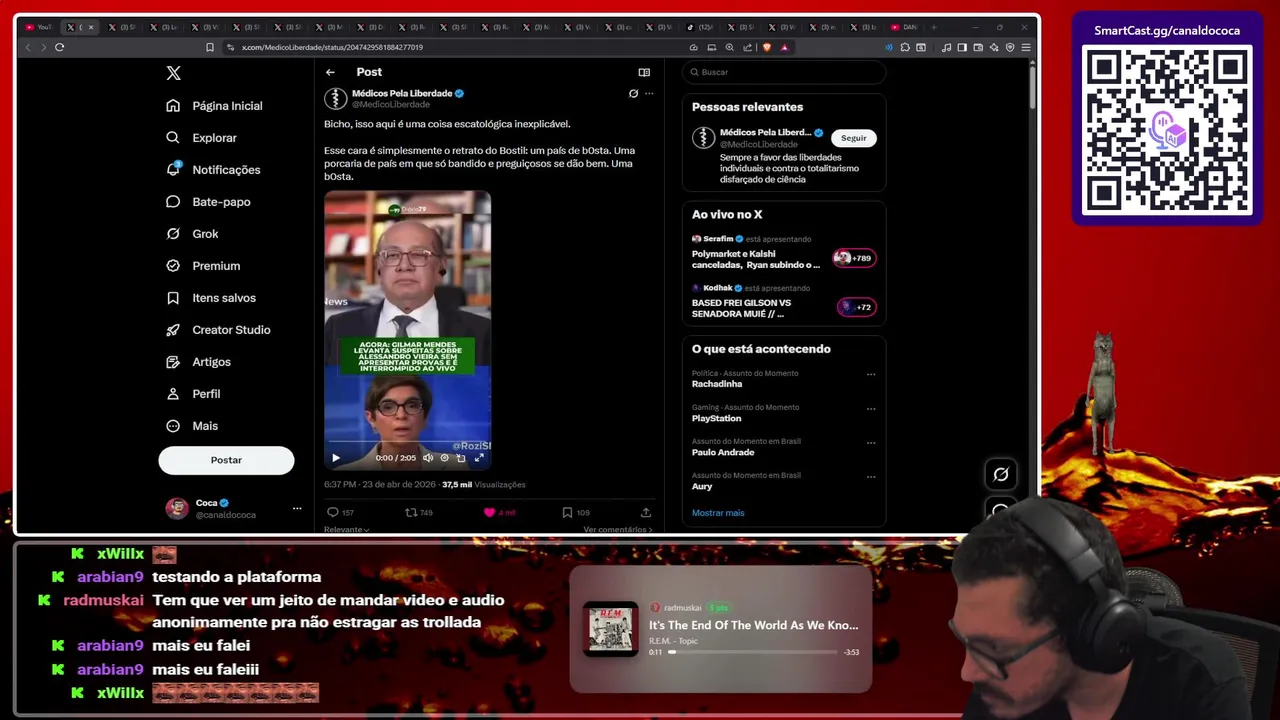Open the post's more options ellipsis

pos(649,93)
